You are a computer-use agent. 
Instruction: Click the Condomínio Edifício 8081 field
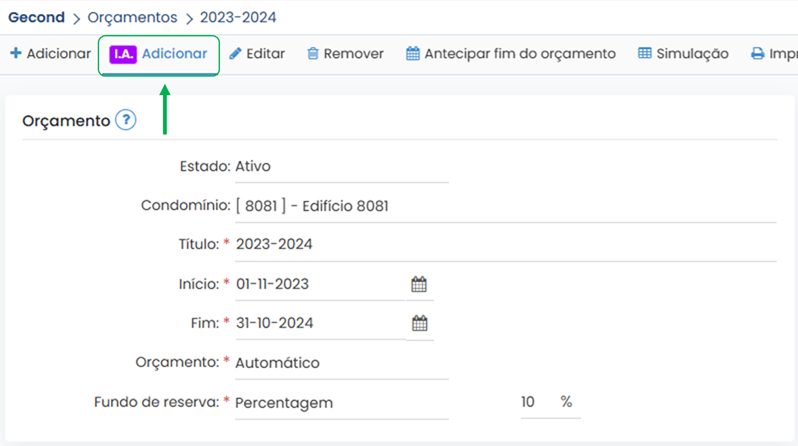[x=500, y=206]
